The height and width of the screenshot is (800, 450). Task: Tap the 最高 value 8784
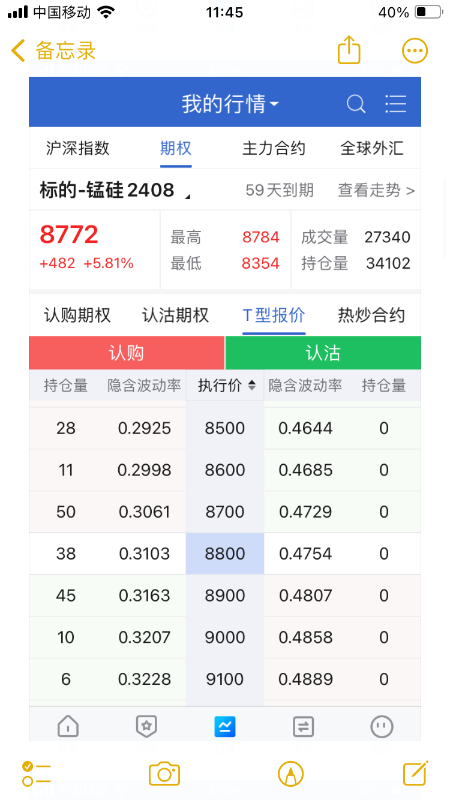click(261, 237)
